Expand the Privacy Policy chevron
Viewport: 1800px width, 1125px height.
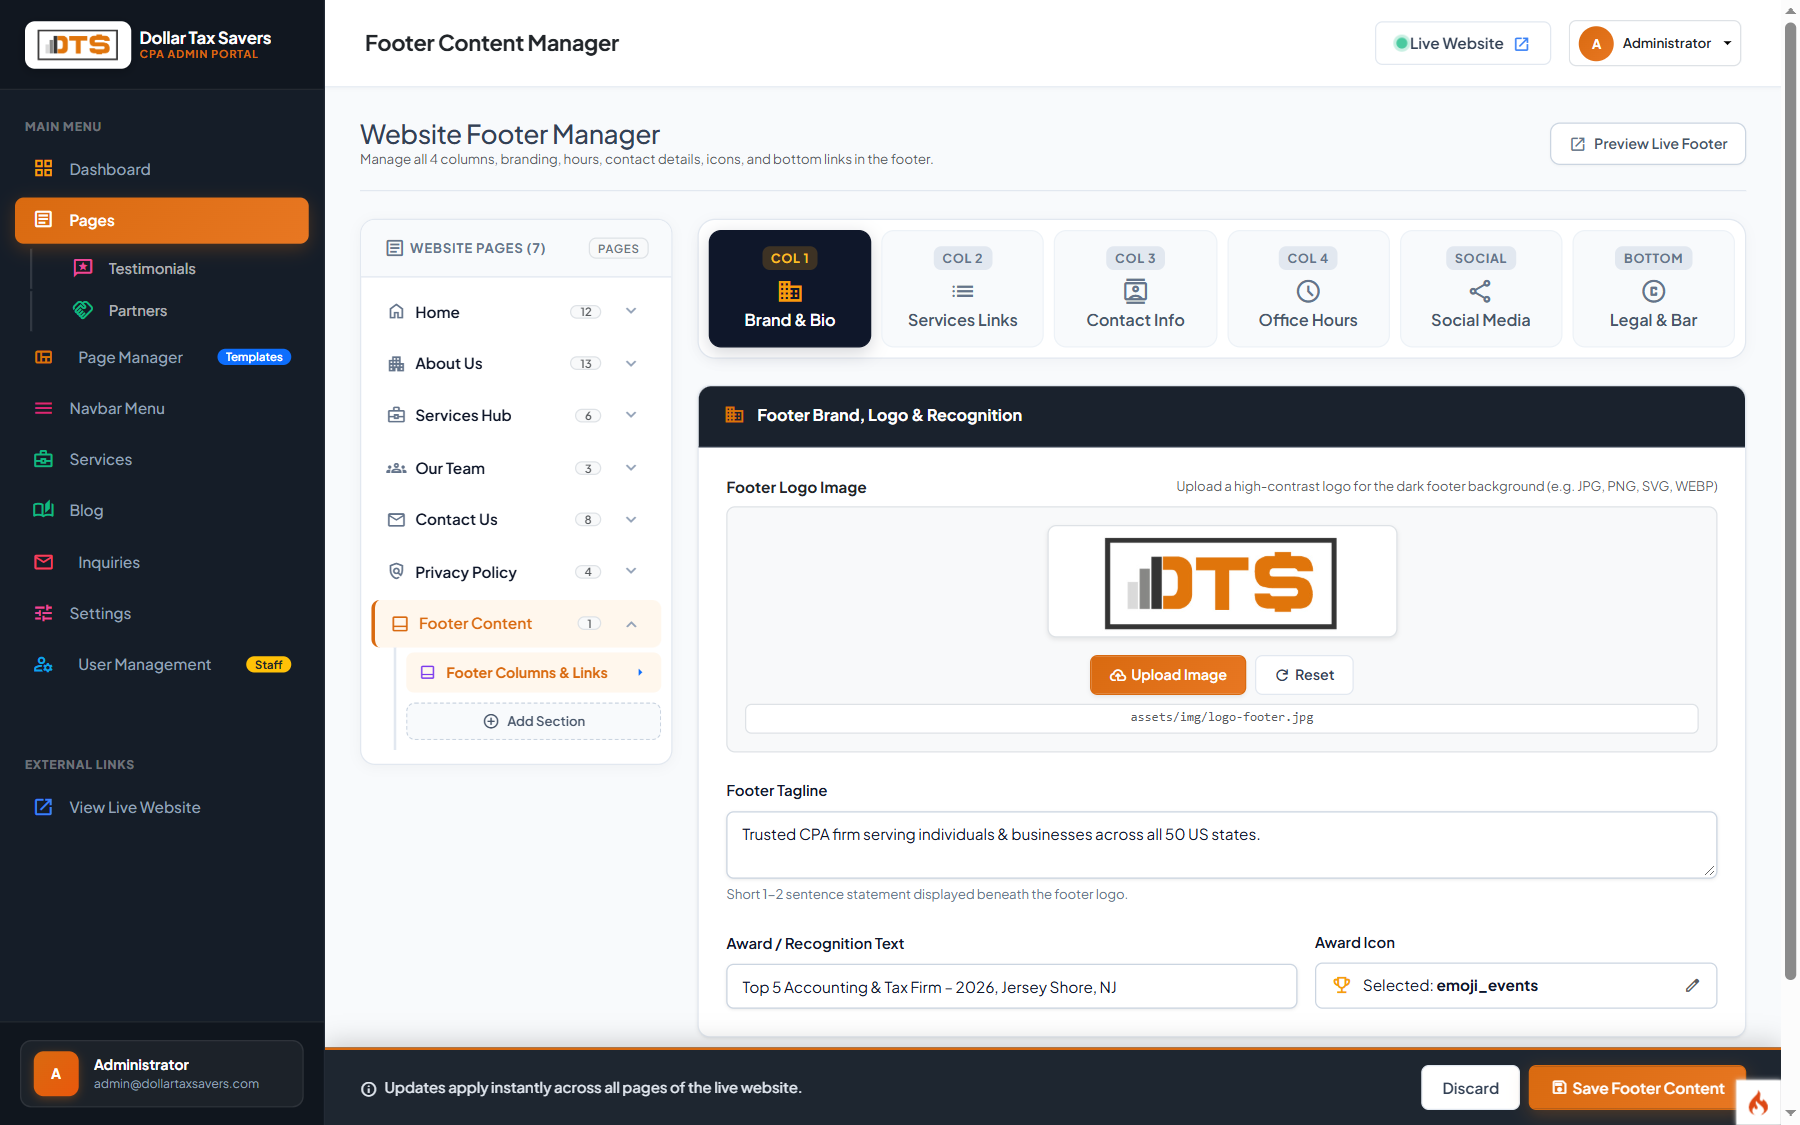631,571
